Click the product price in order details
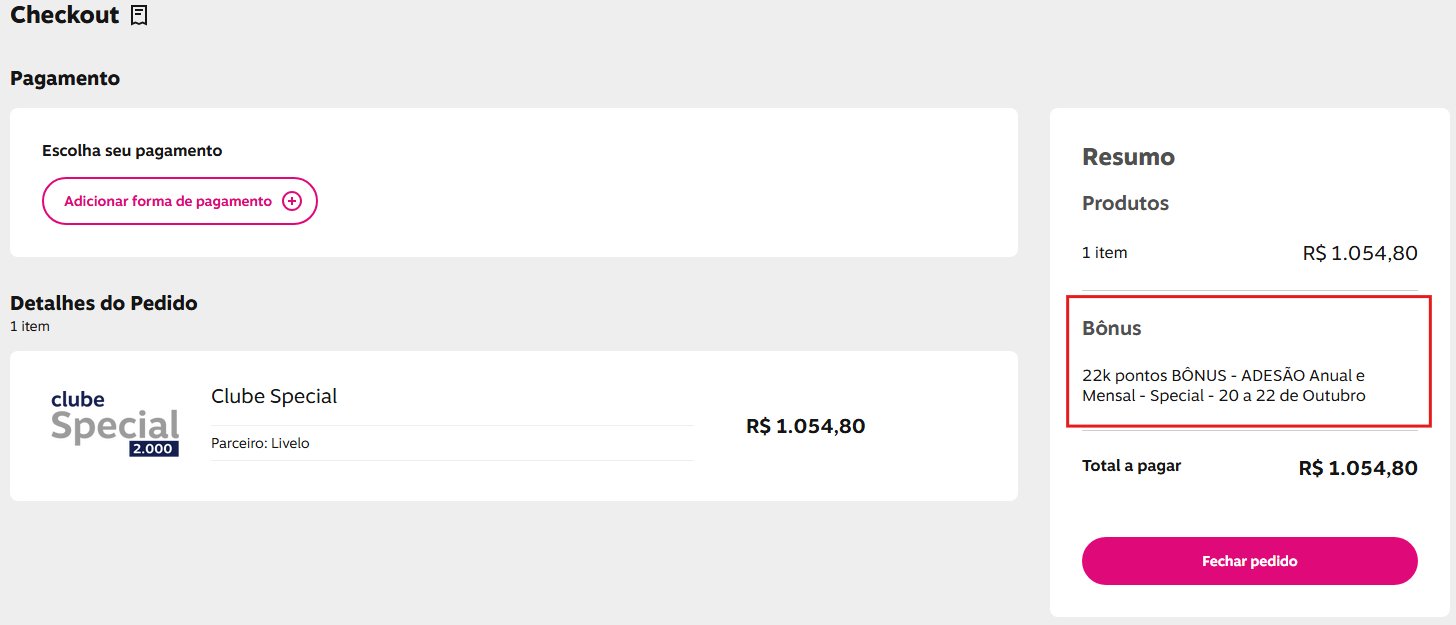 coord(805,426)
